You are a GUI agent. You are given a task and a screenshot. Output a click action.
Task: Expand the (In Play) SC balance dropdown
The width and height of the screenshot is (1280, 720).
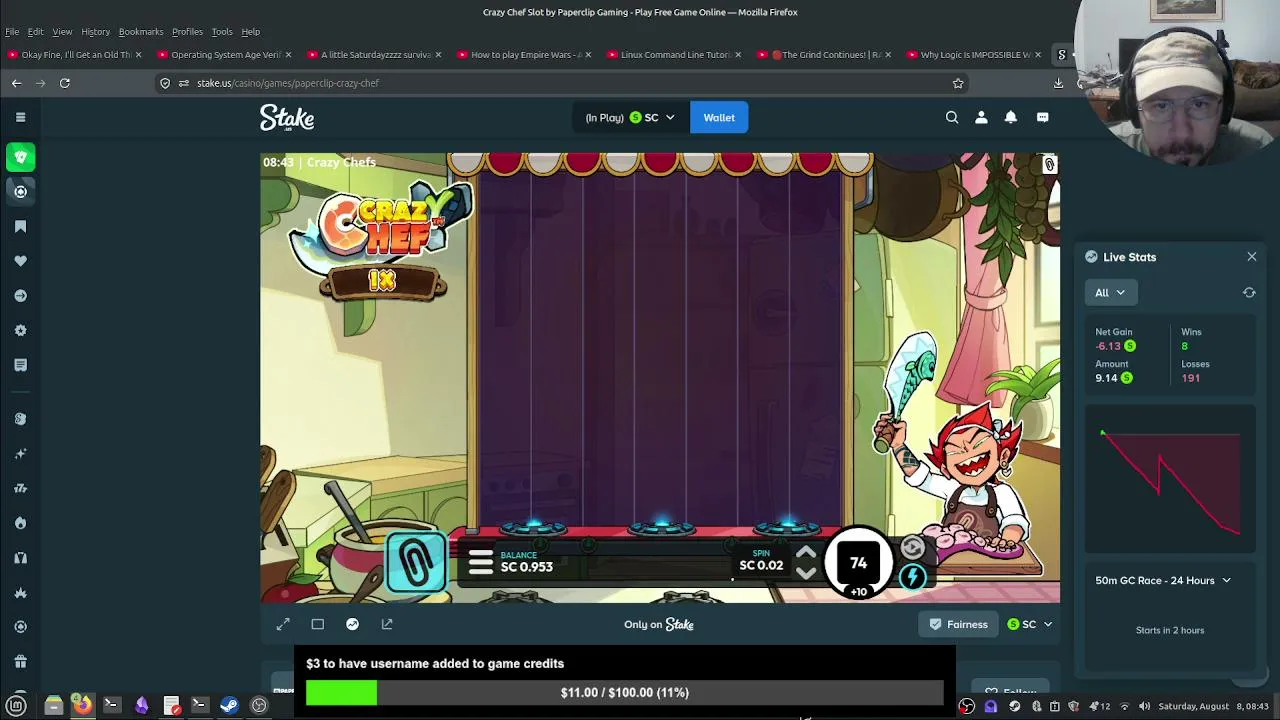(x=630, y=118)
